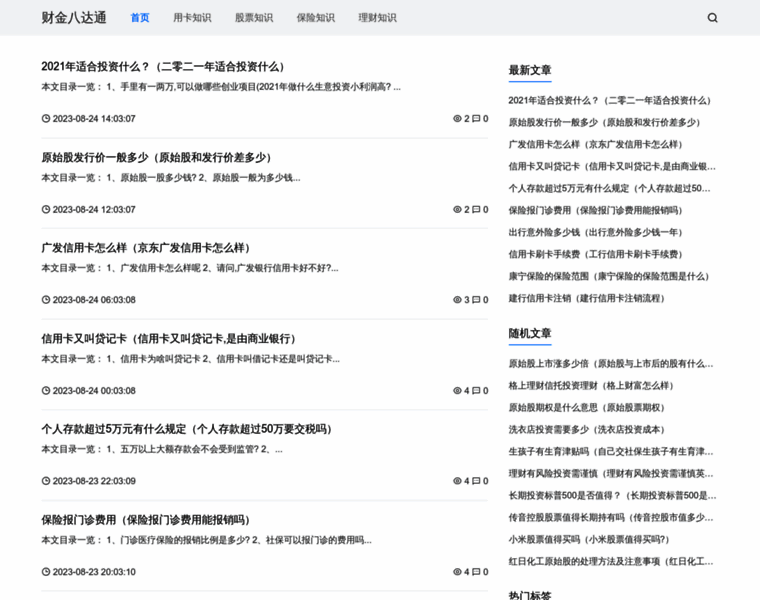
Task: Open main-list article 信用卡又叫贷记卡
Action: click(169, 339)
